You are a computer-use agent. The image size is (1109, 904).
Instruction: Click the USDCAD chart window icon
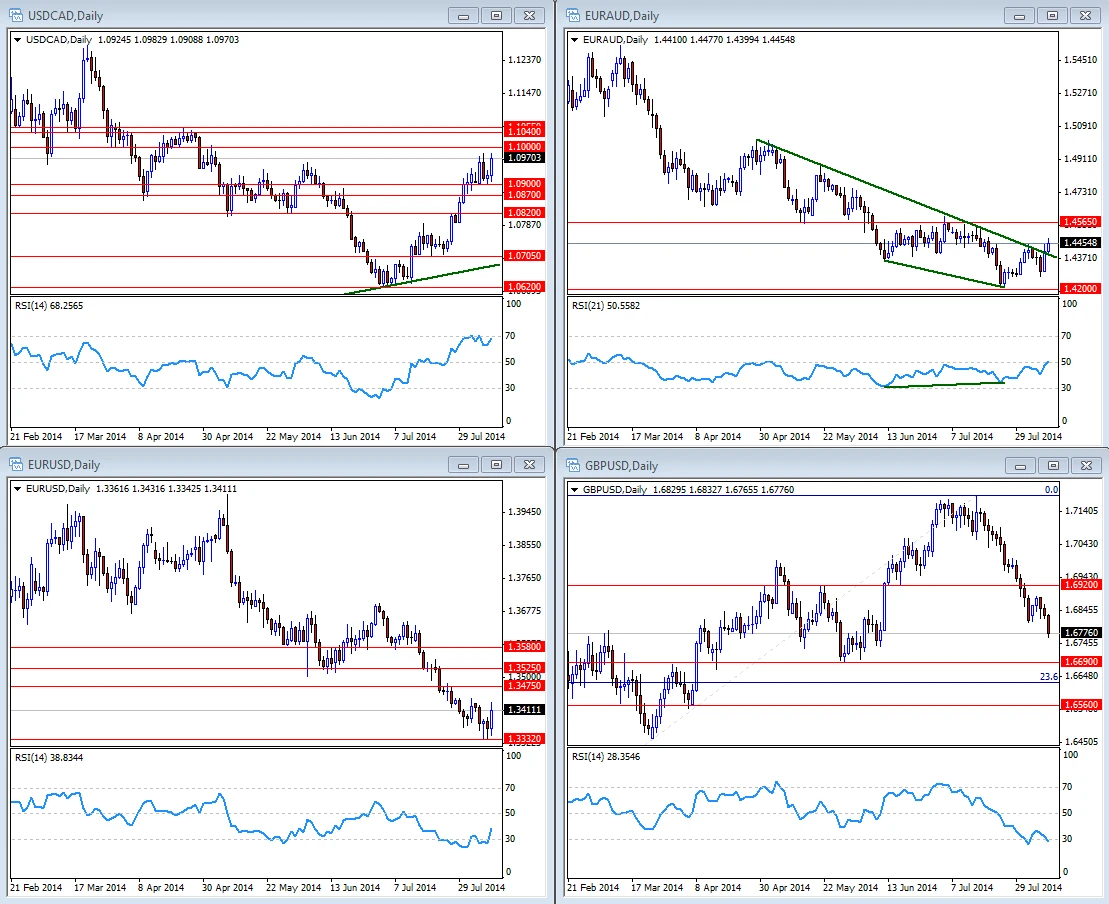tap(16, 15)
